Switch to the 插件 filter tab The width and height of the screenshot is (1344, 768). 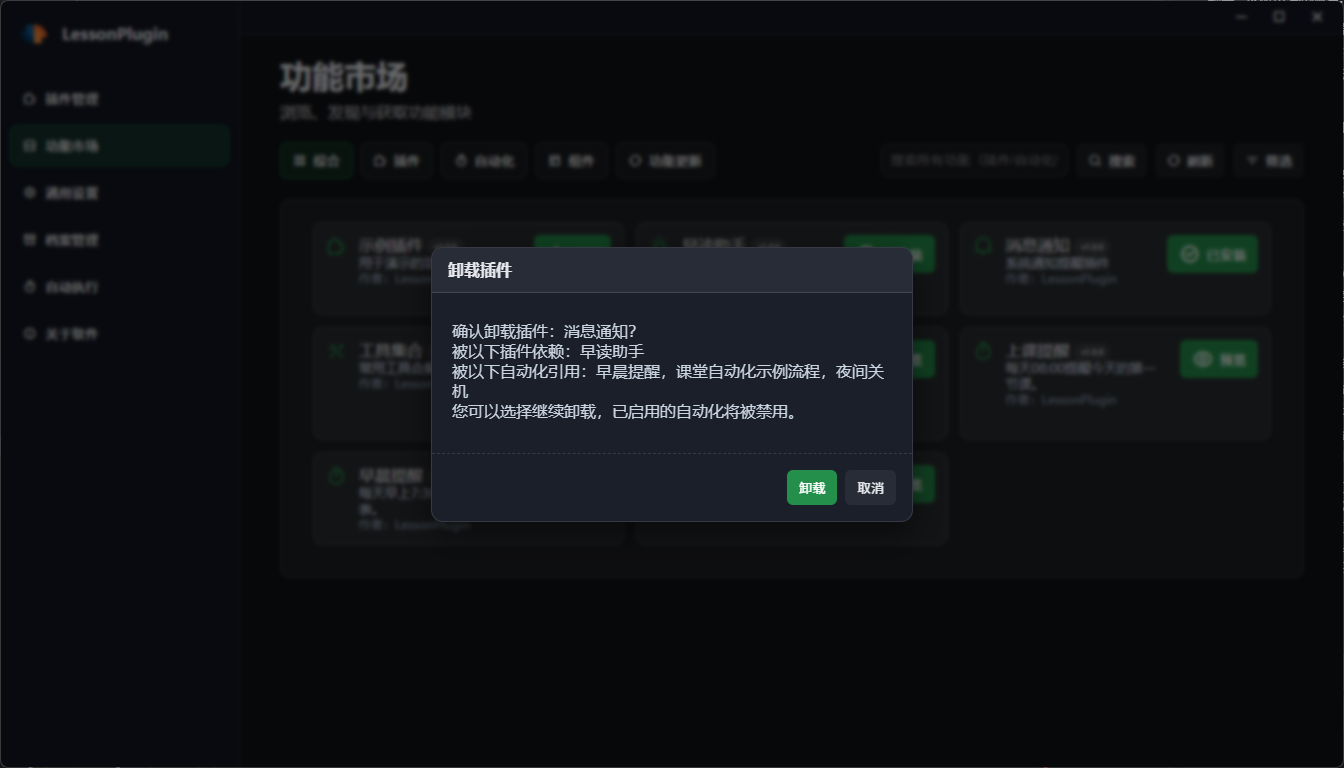[x=396, y=160]
